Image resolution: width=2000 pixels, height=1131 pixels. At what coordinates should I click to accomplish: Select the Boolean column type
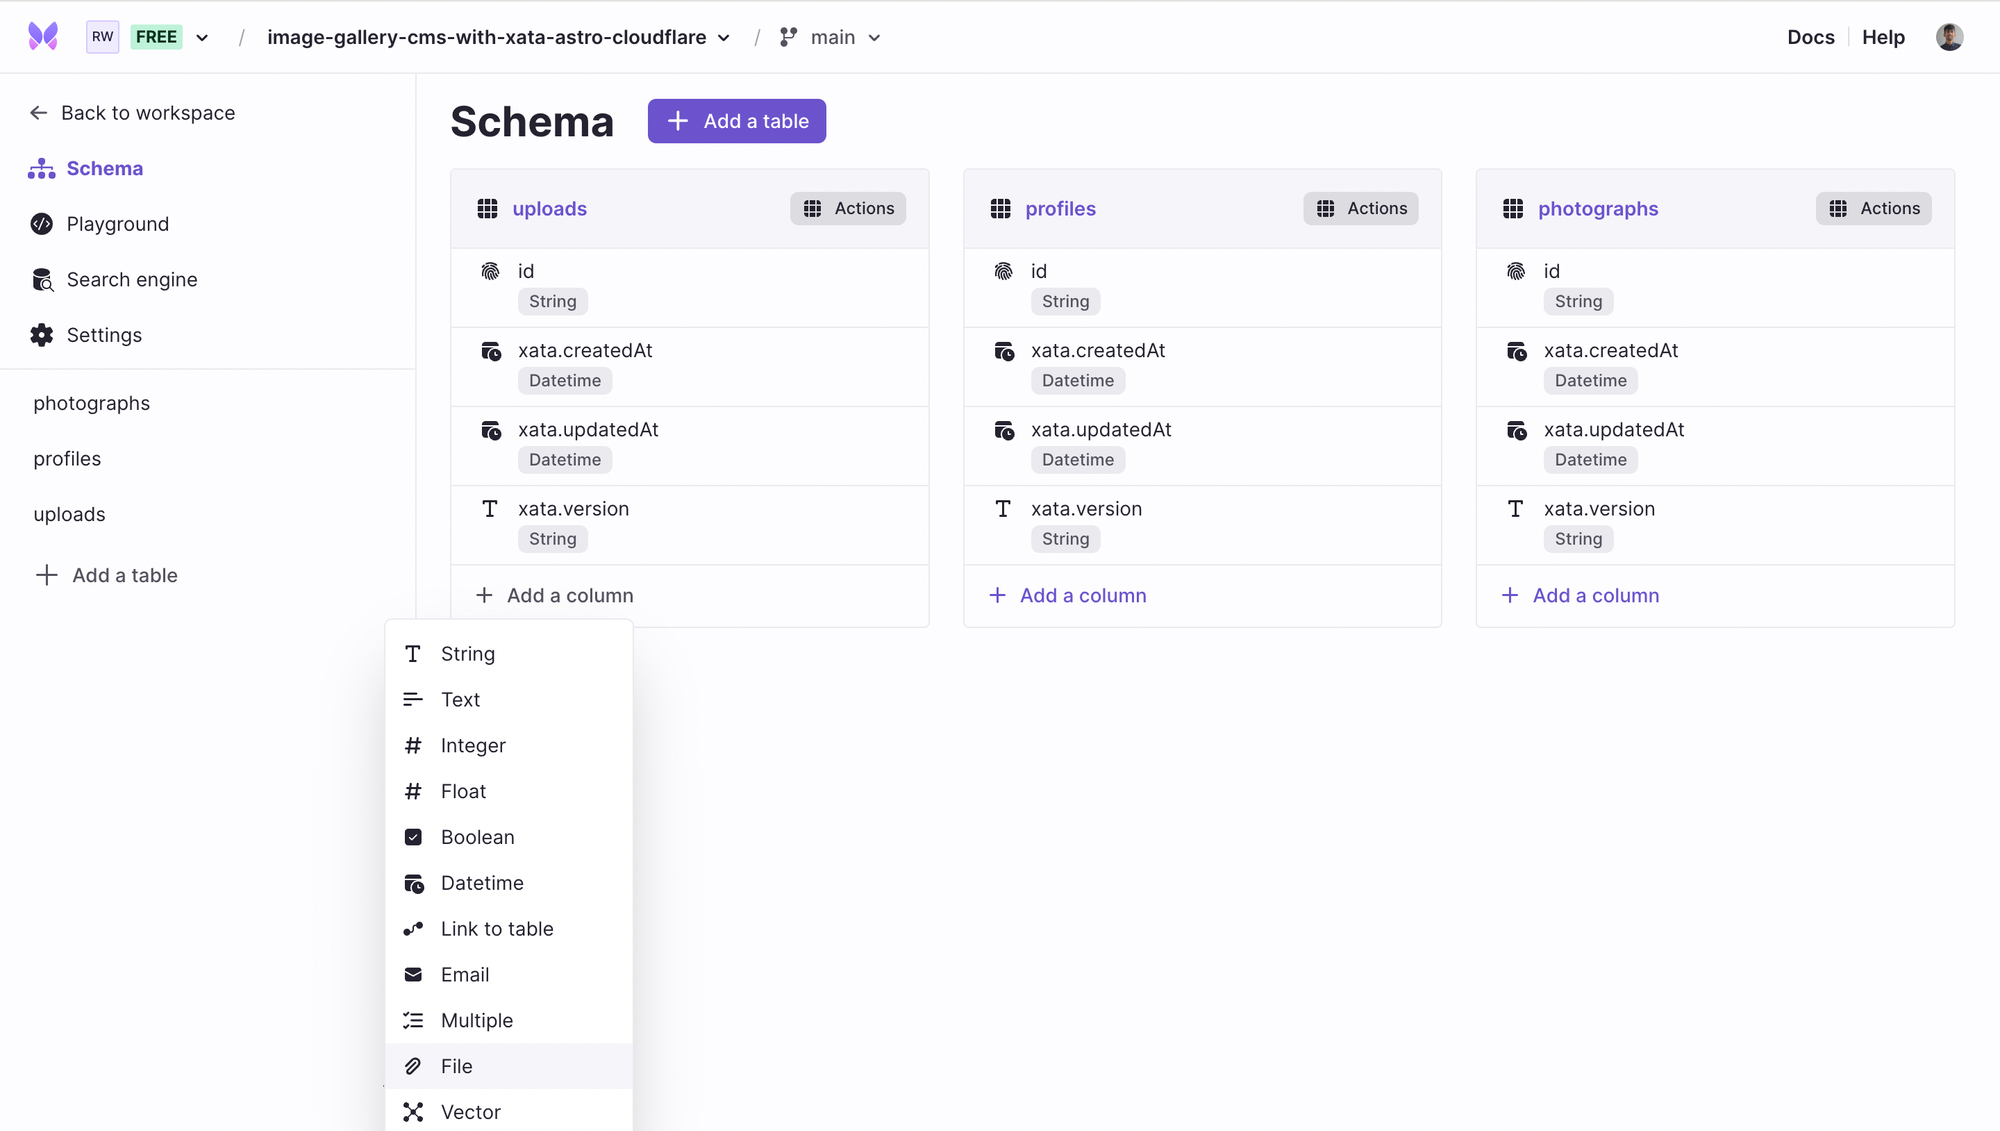(x=478, y=837)
